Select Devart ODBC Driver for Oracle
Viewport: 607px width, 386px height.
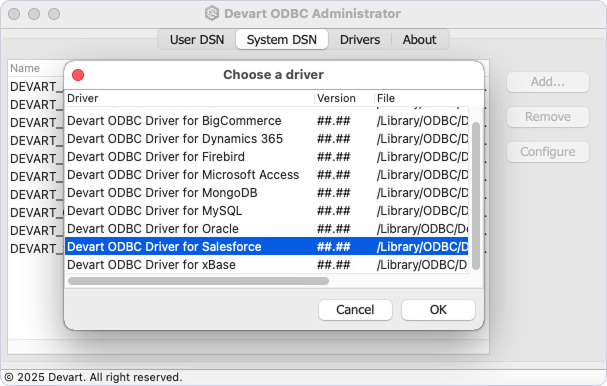point(266,229)
